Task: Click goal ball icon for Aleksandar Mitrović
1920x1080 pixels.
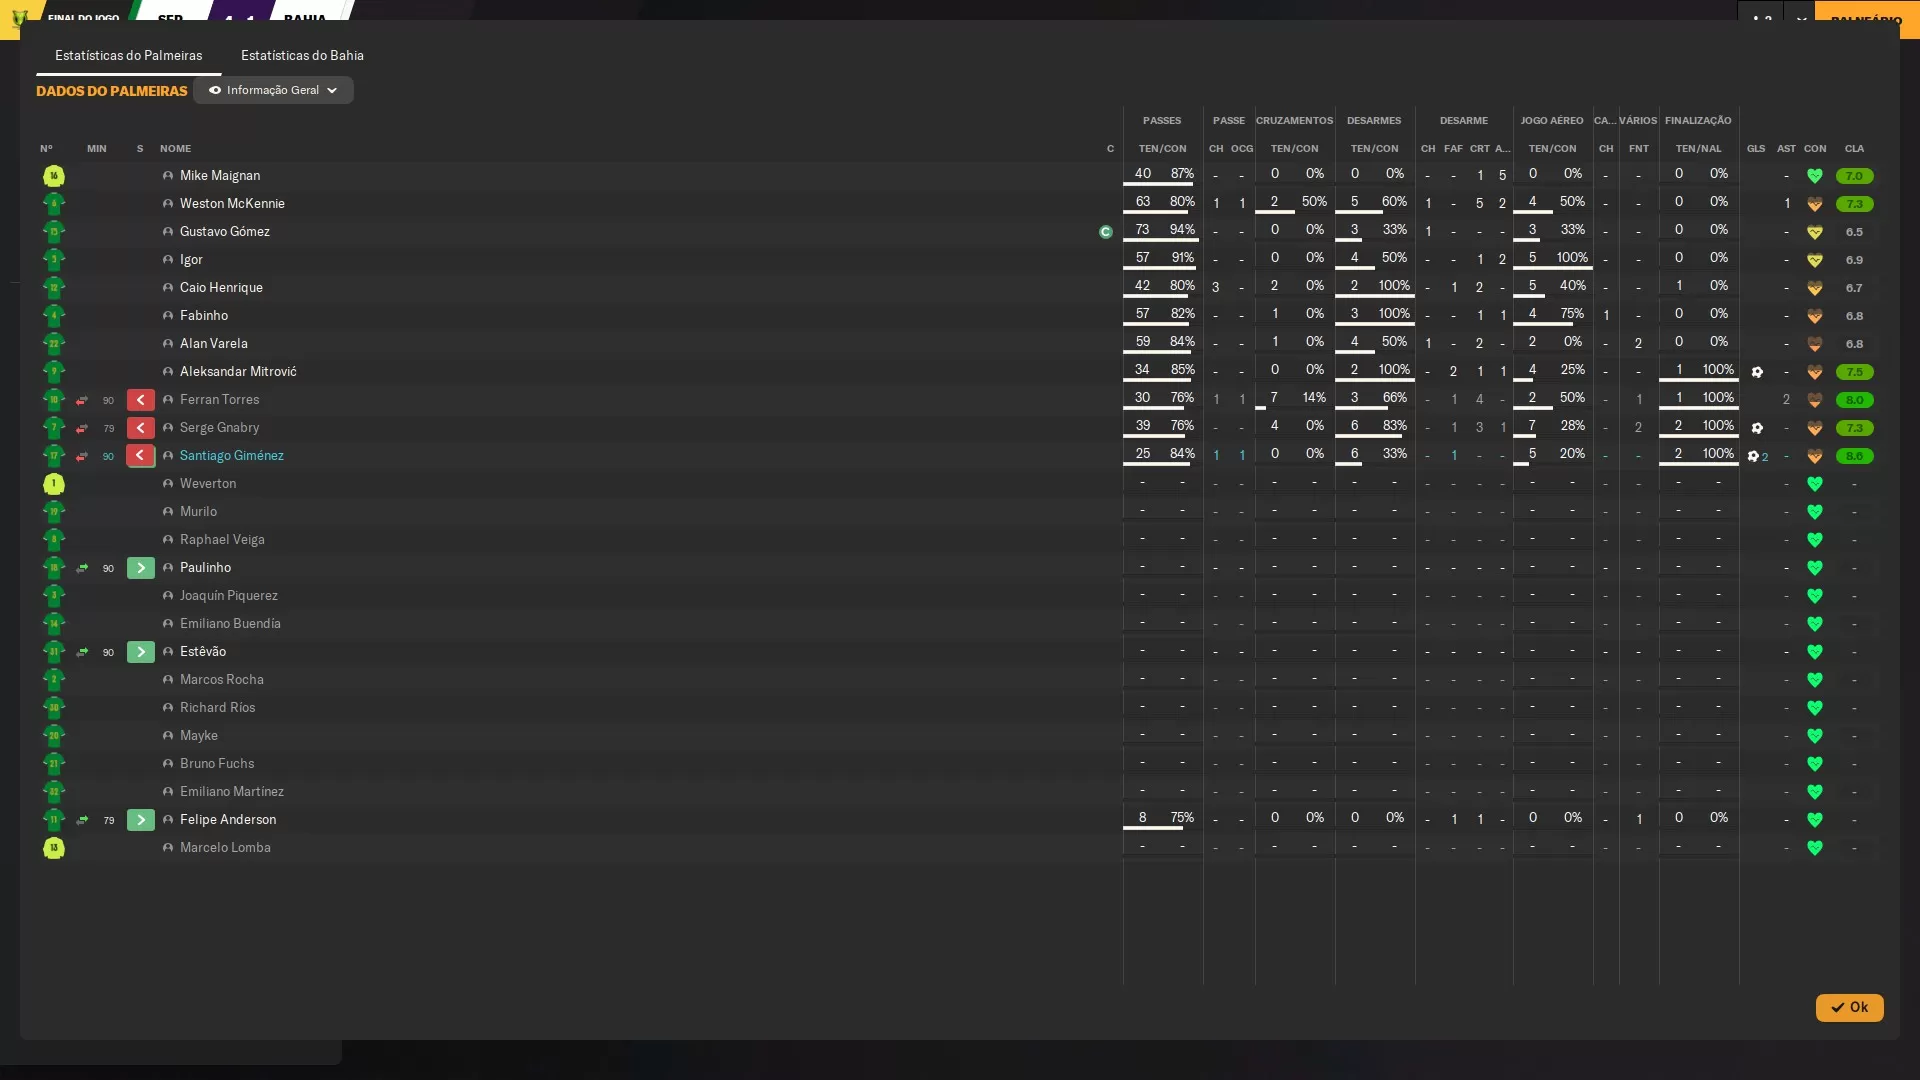Action: (1757, 372)
